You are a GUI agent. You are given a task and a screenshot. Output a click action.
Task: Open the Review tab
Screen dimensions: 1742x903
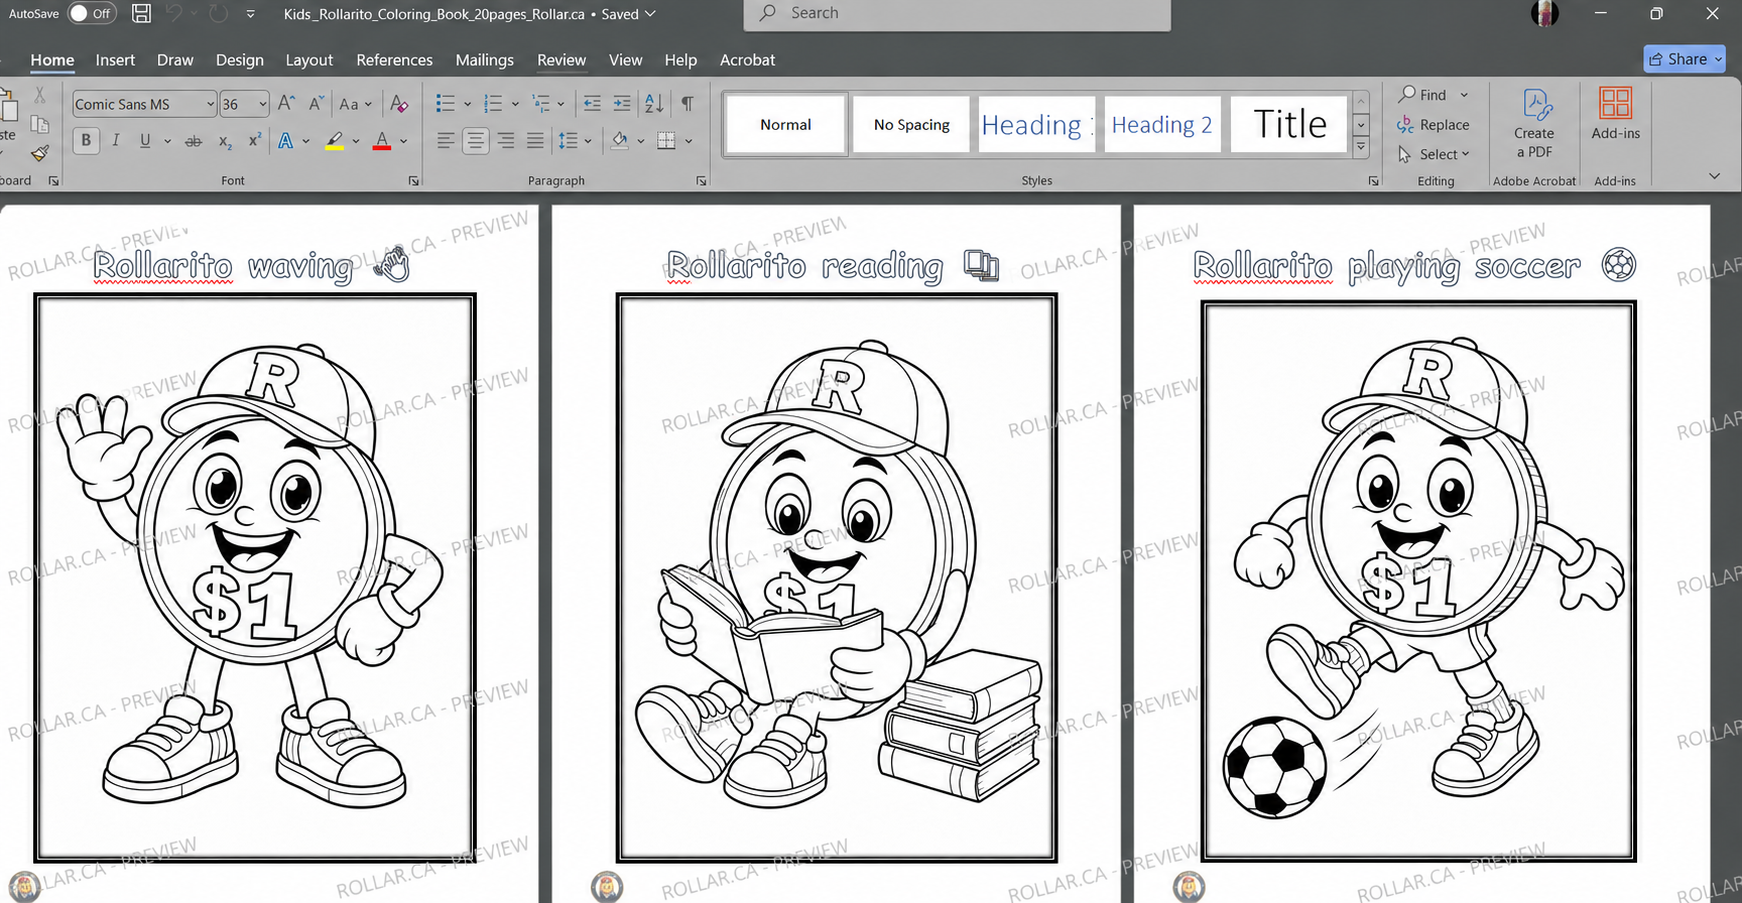(x=561, y=60)
